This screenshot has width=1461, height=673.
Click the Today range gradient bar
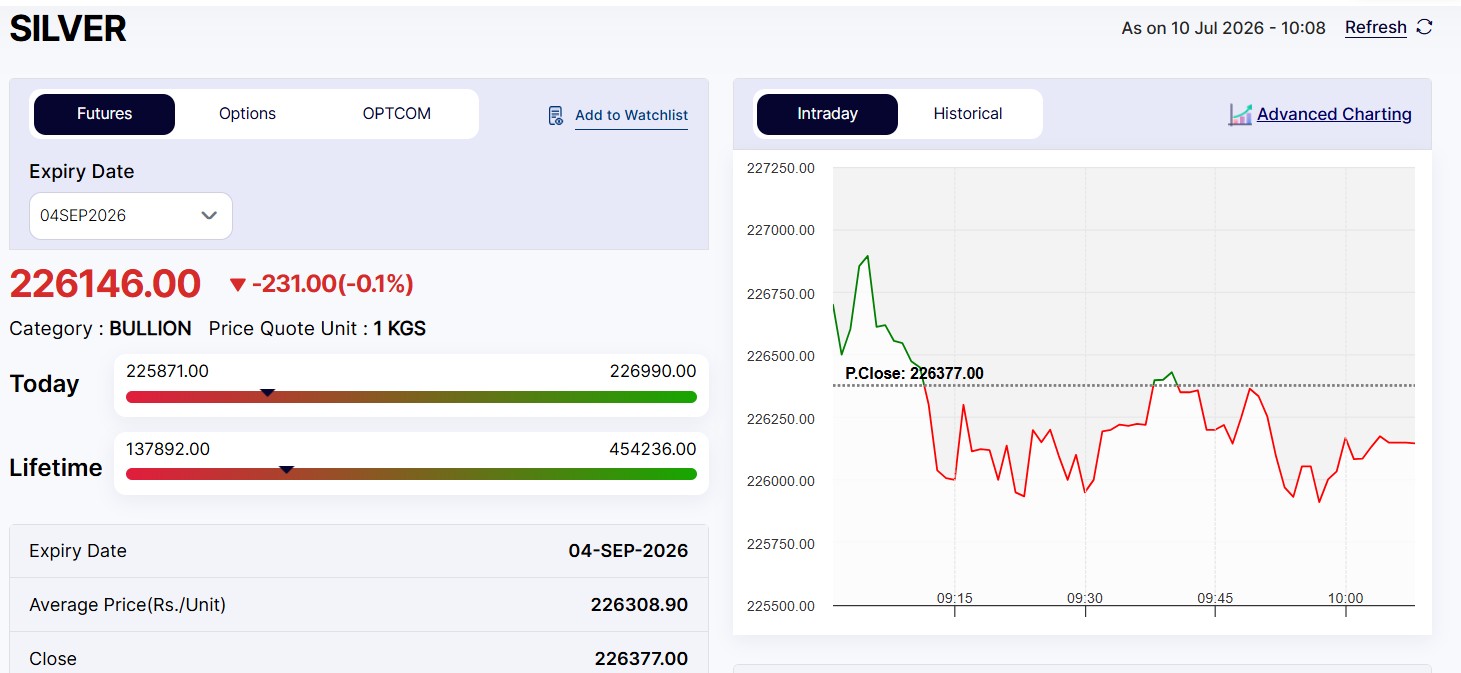[411, 397]
